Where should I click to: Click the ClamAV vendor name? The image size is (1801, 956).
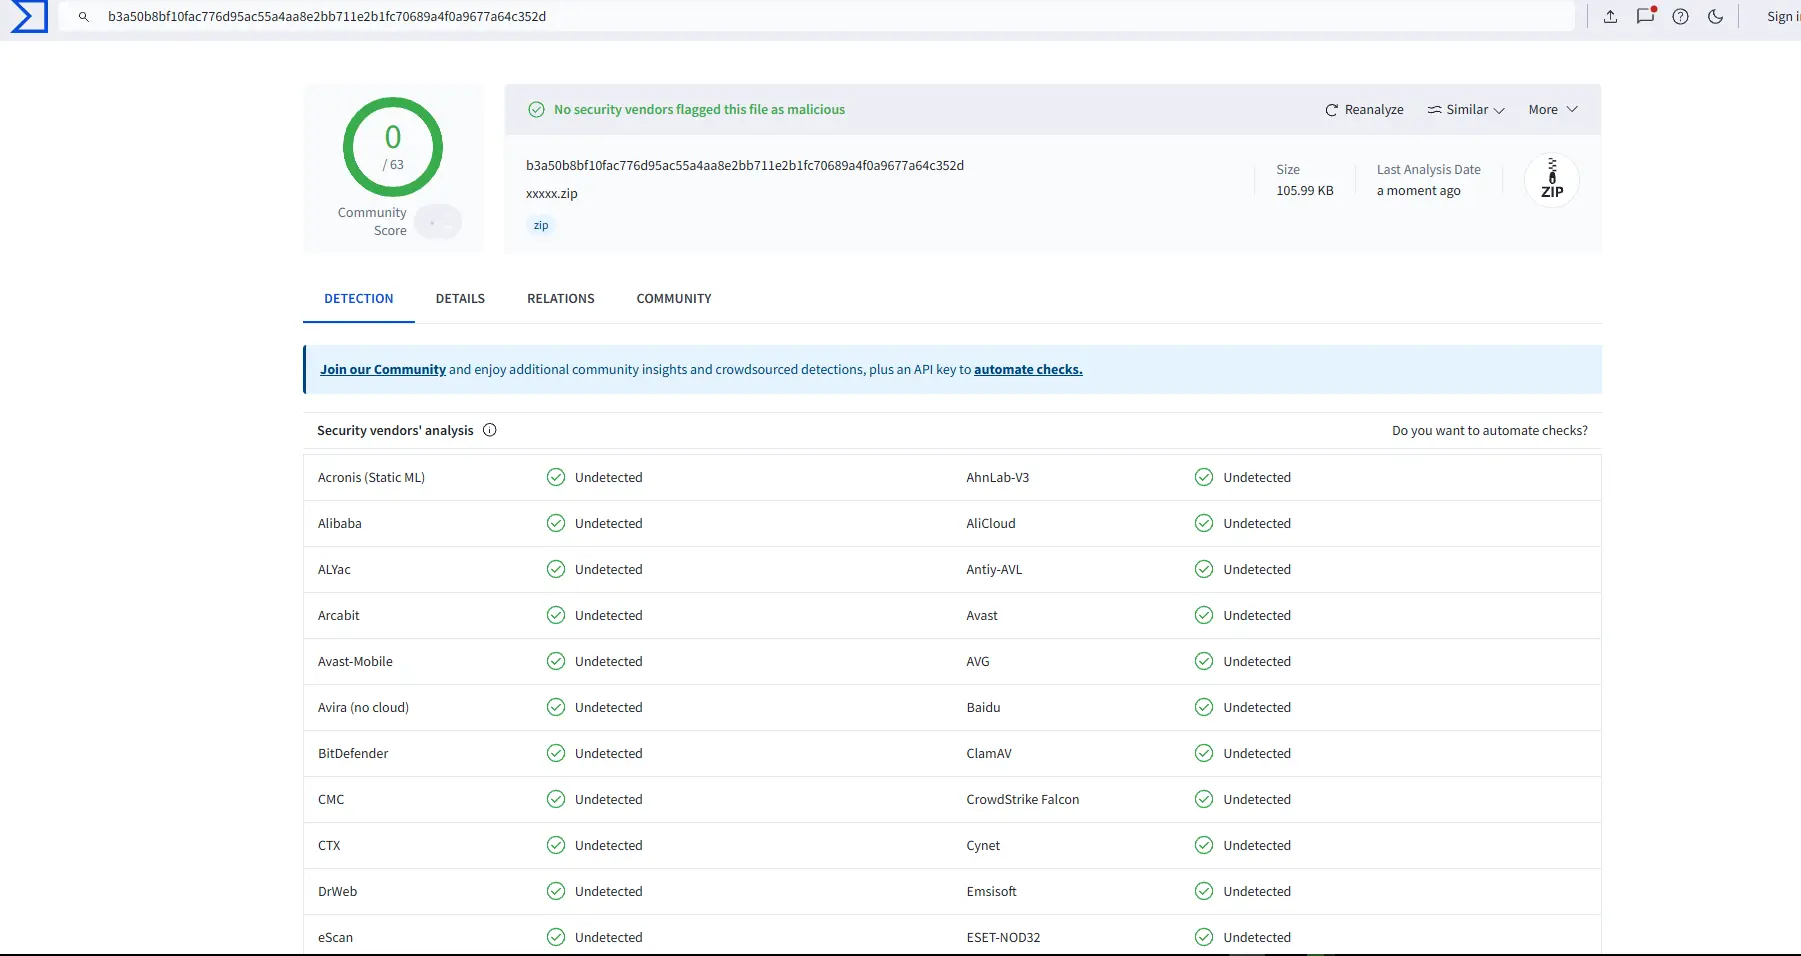tap(989, 754)
